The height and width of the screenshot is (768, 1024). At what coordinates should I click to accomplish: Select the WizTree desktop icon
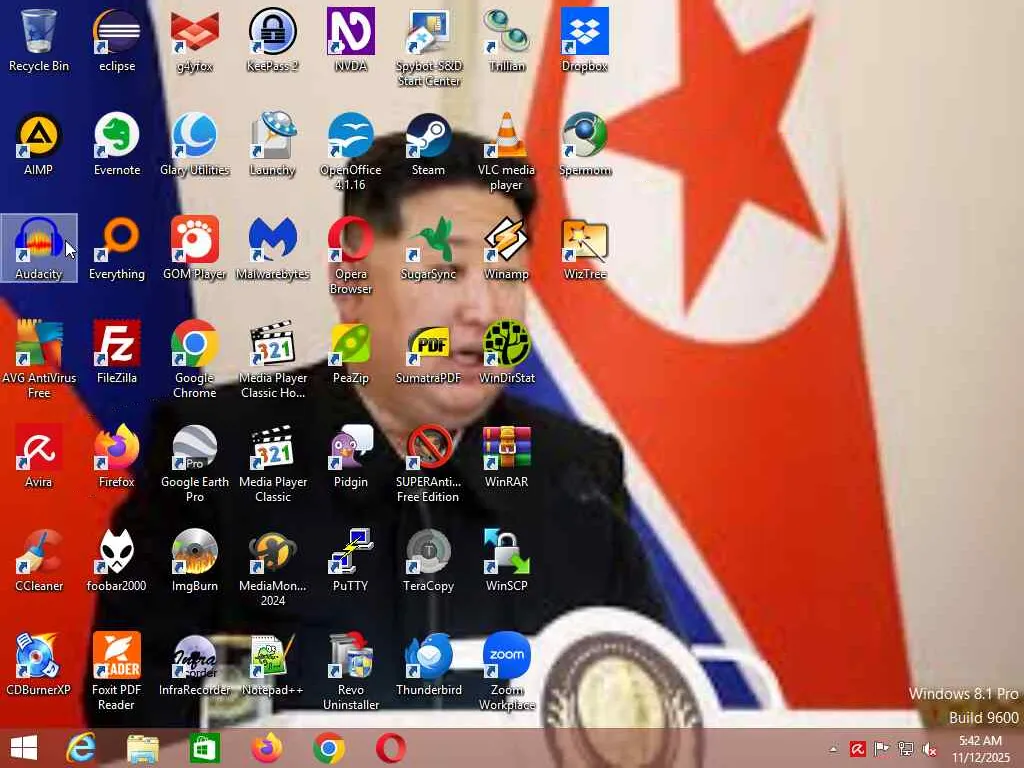pos(584,248)
